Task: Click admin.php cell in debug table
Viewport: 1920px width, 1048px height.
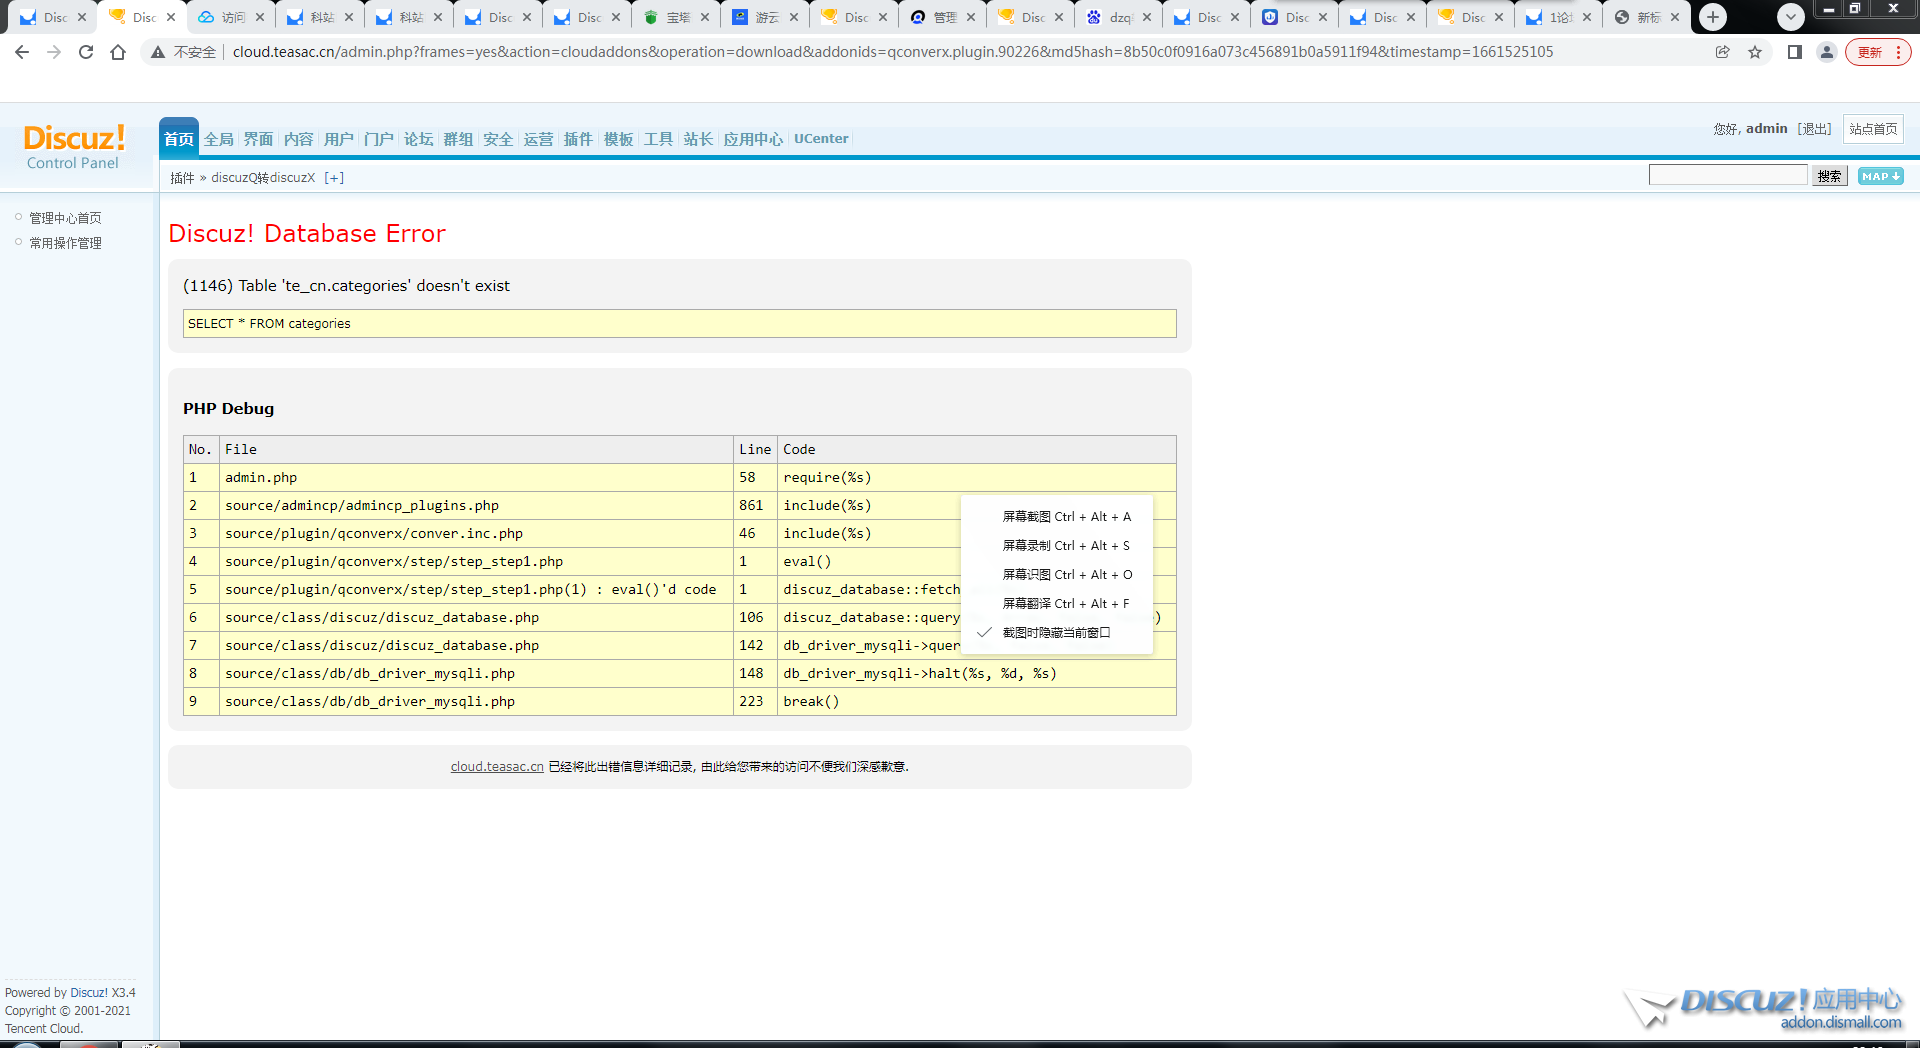Action: tap(476, 478)
